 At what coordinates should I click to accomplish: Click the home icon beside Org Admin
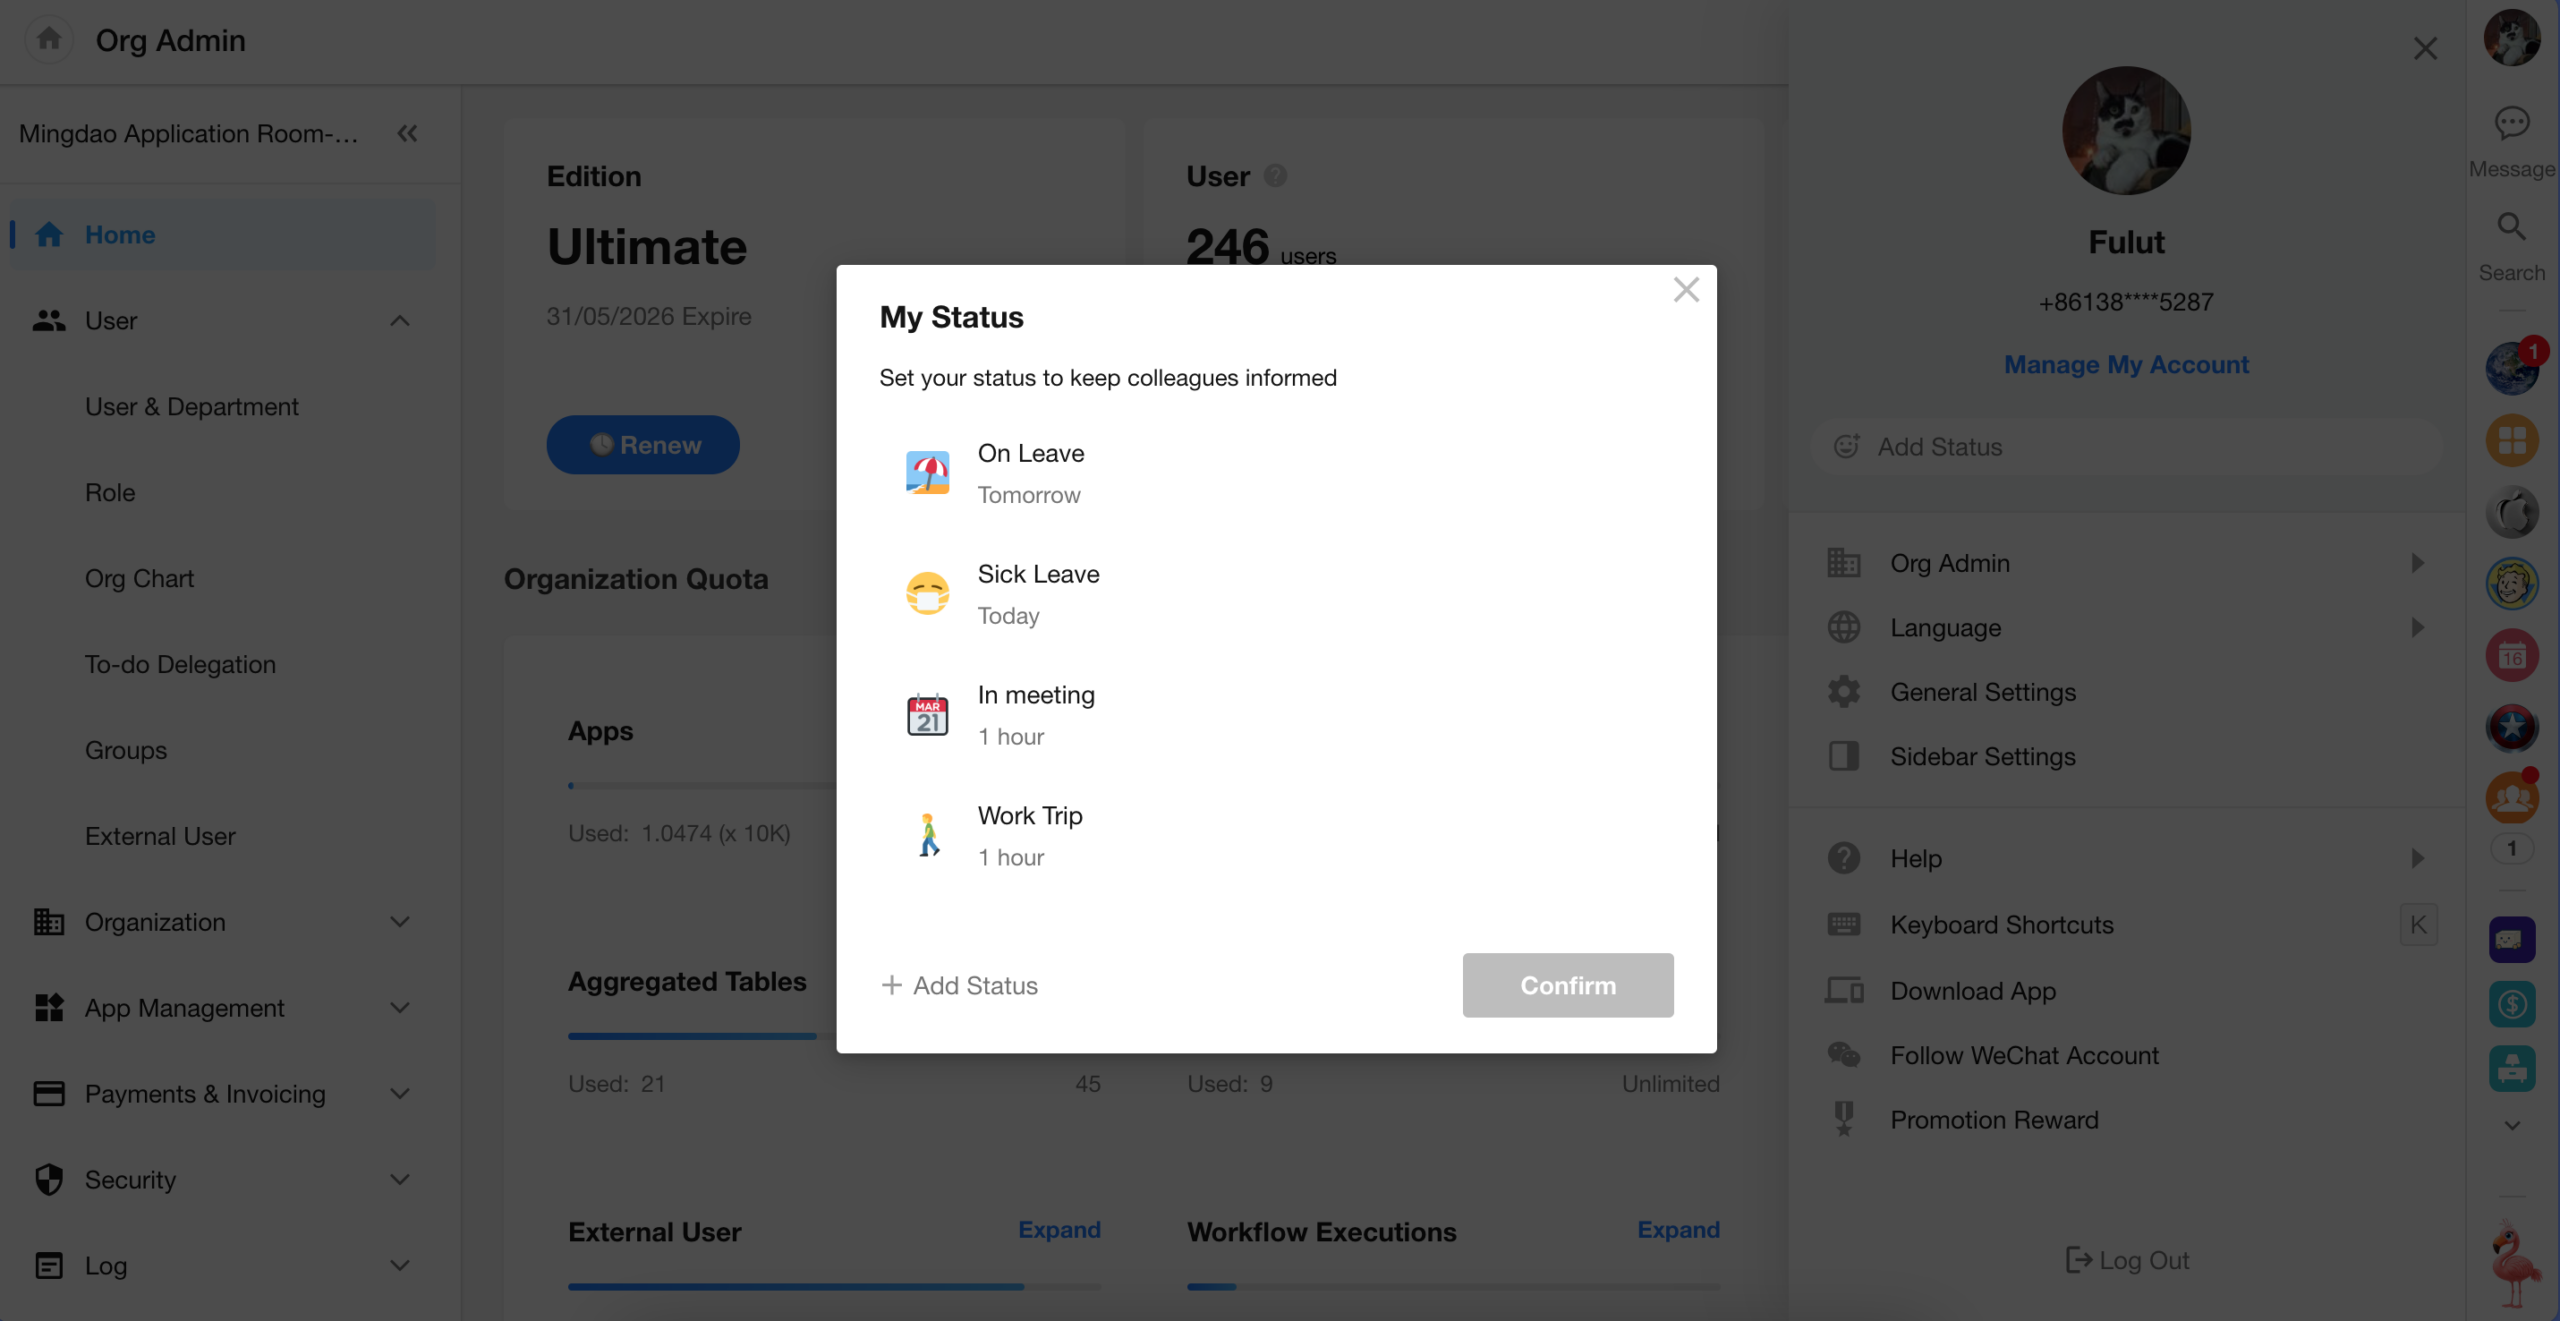(48, 40)
